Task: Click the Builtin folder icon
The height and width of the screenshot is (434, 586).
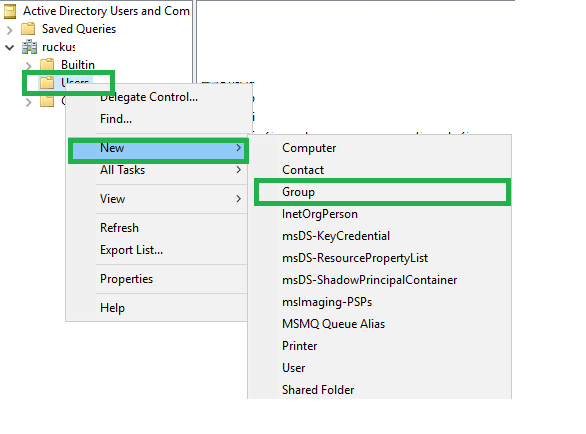Action: pyautogui.click(x=47, y=64)
